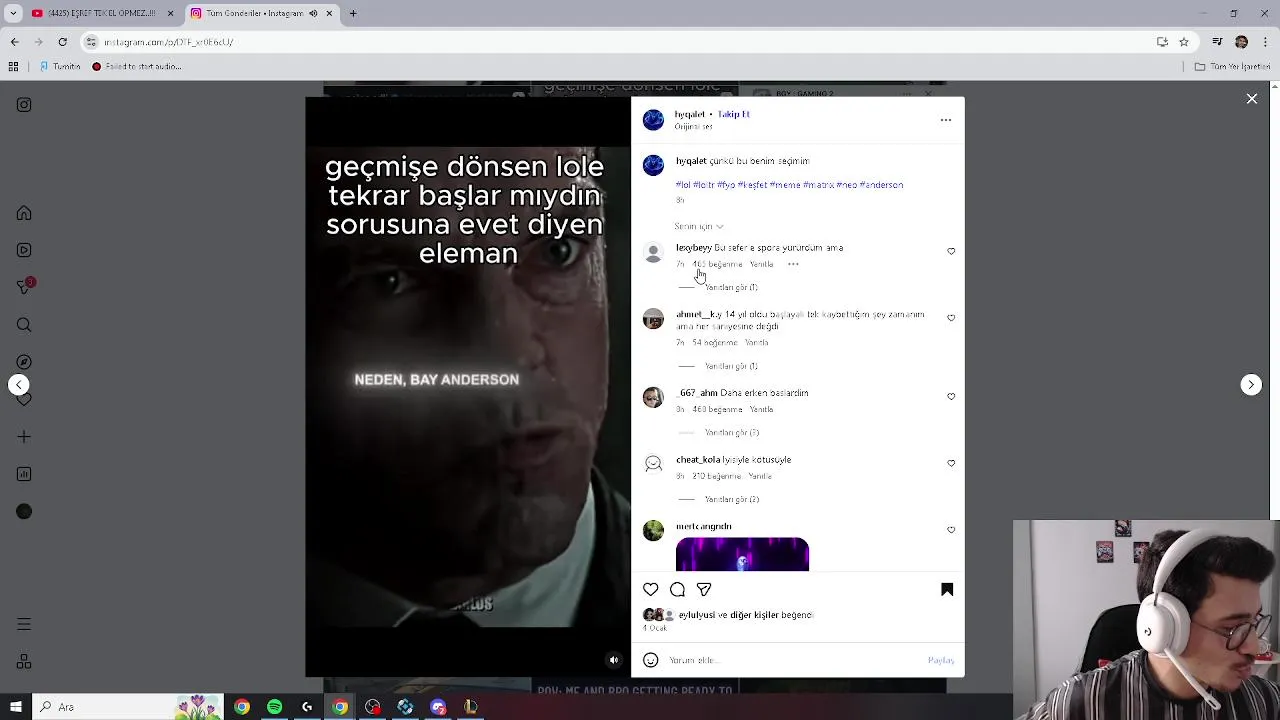Click the #anderson hashtag
Image resolution: width=1280 pixels, height=720 pixels.
pos(881,185)
